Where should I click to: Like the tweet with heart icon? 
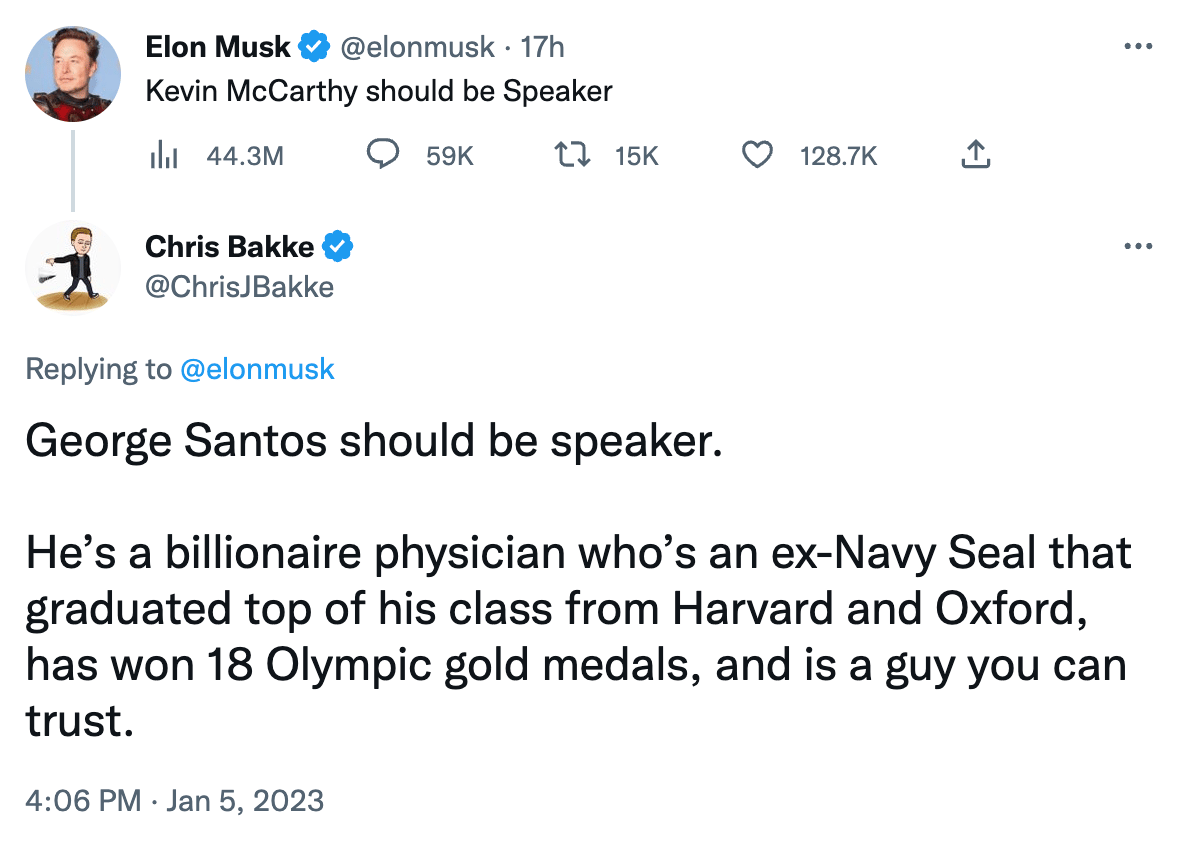click(x=759, y=155)
